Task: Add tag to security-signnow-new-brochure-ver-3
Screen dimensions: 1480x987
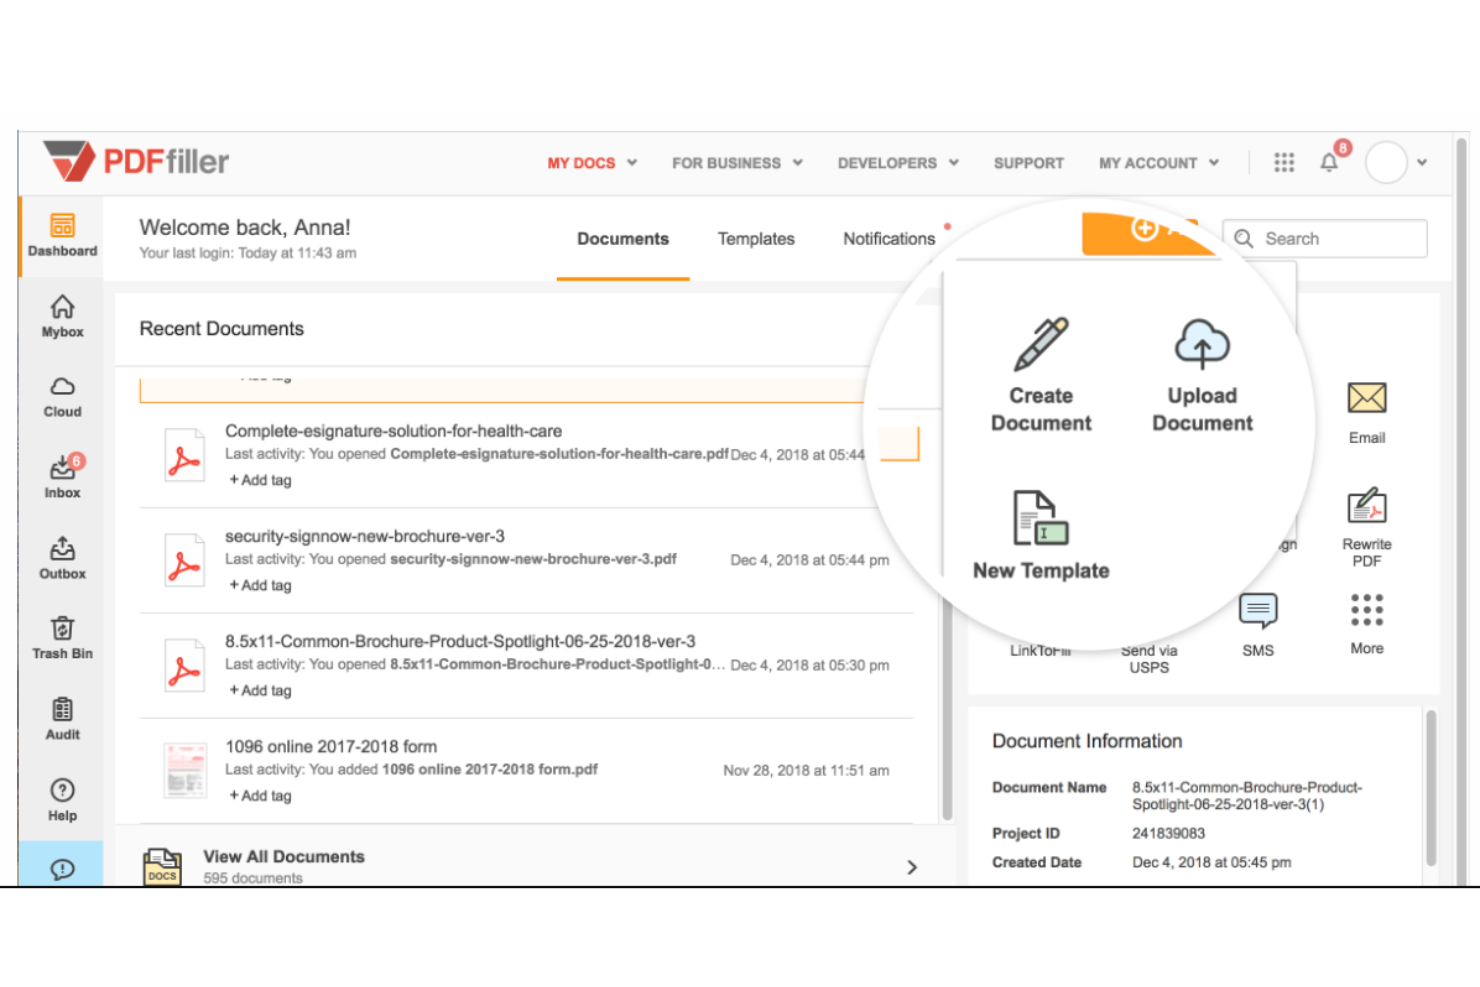Action: 261,585
